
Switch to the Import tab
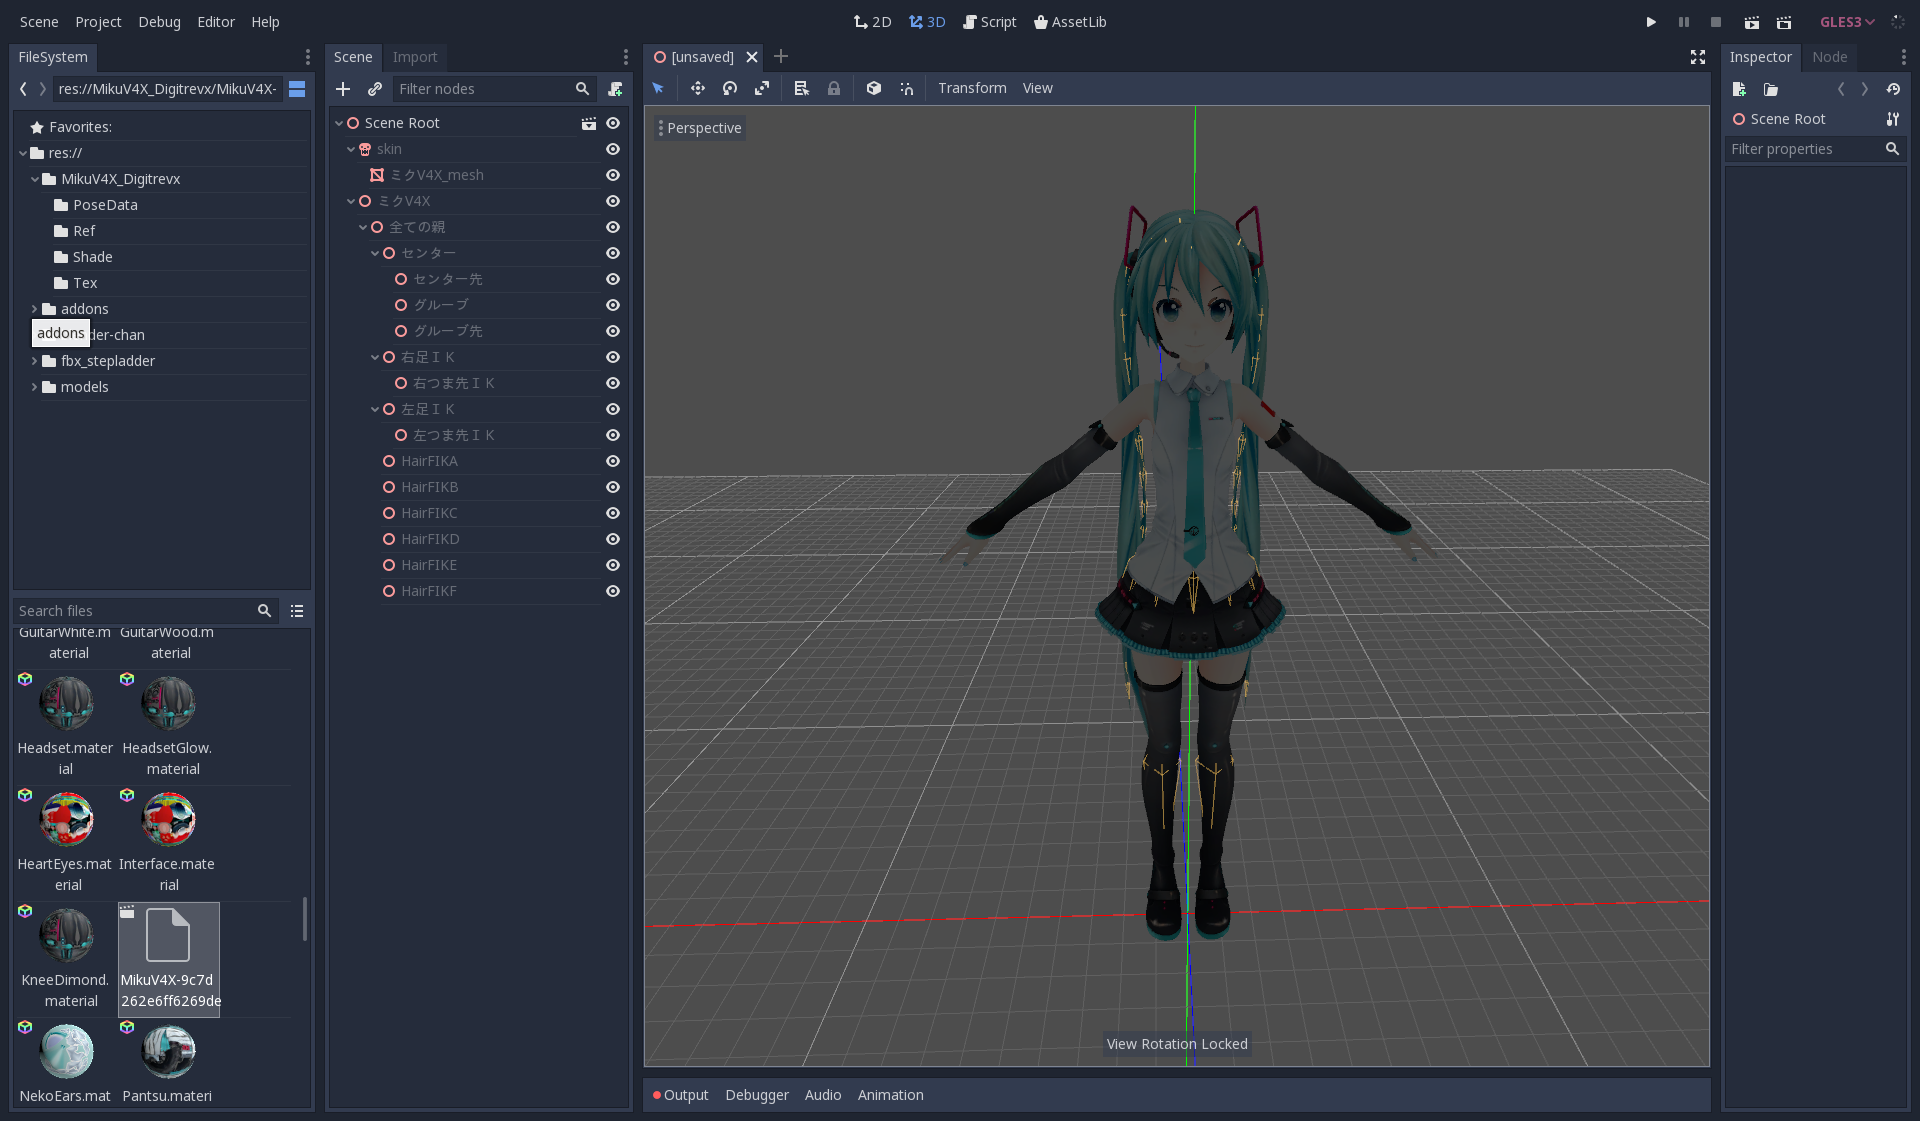pos(415,57)
